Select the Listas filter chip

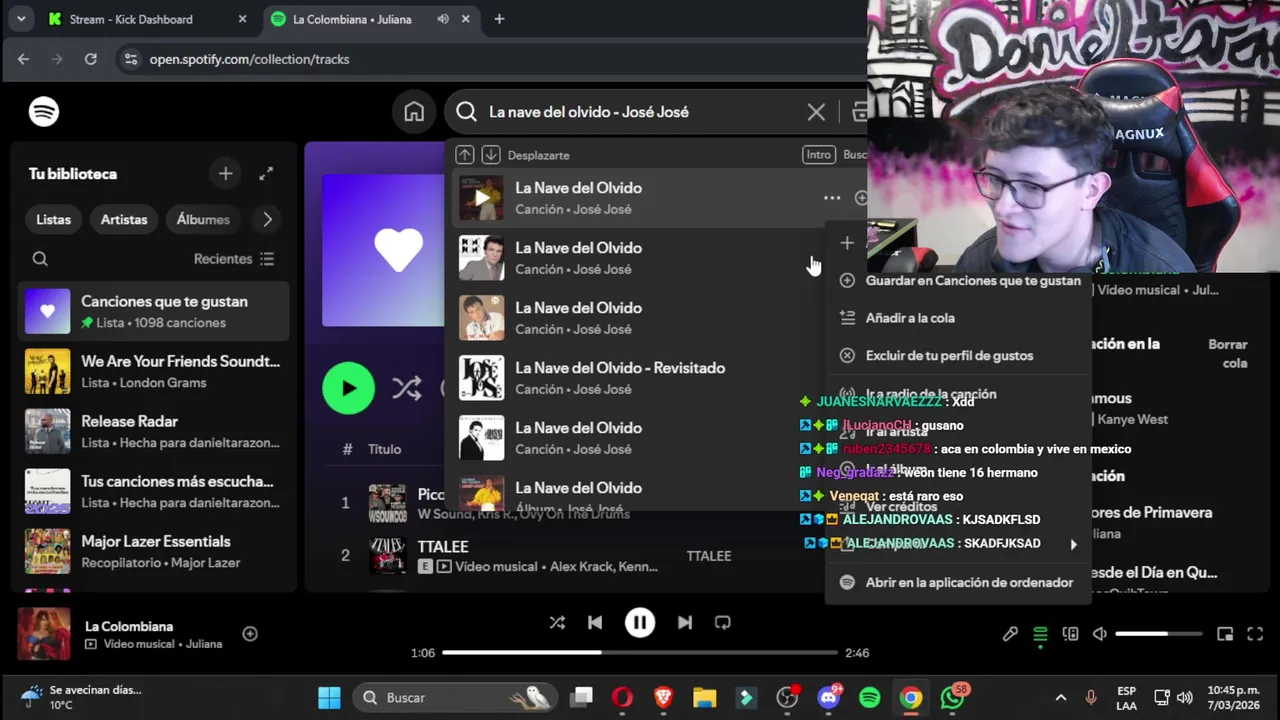tap(54, 219)
